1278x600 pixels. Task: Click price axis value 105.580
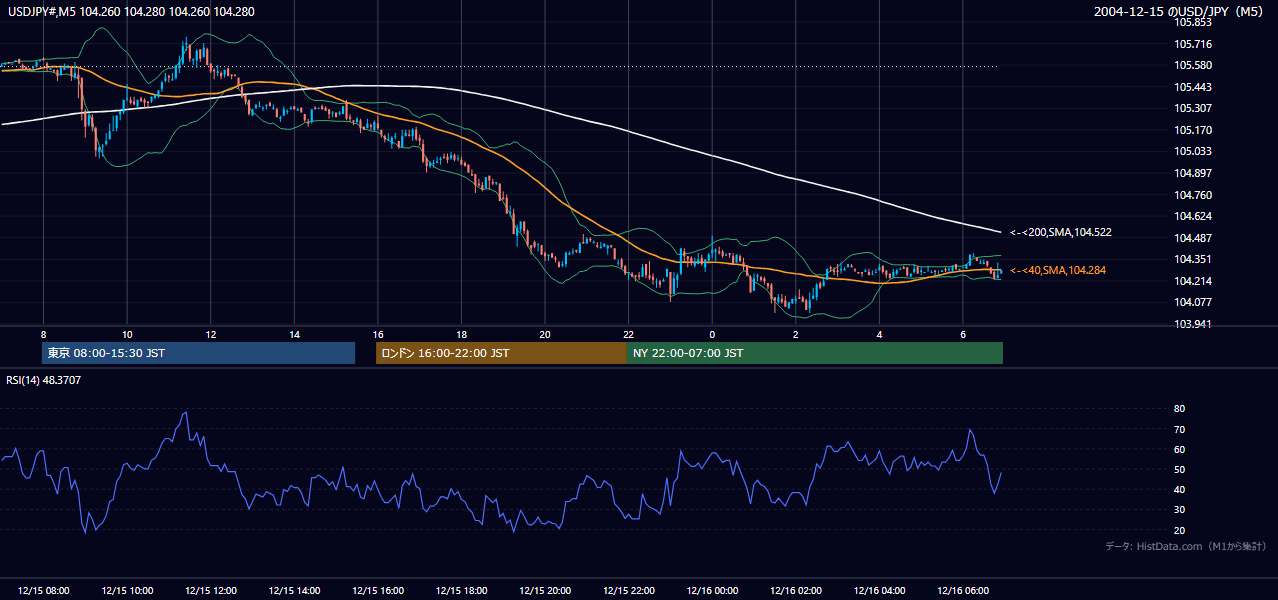coord(1194,65)
